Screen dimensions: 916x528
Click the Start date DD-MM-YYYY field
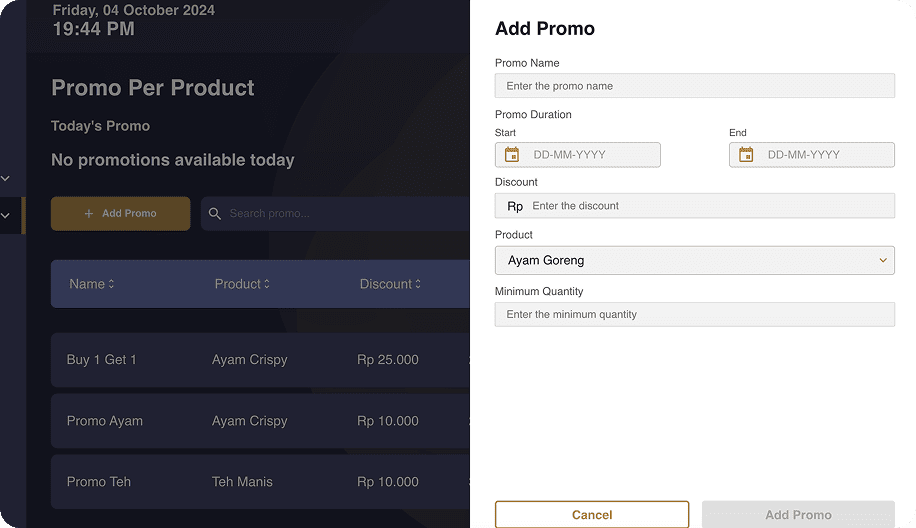click(592, 155)
